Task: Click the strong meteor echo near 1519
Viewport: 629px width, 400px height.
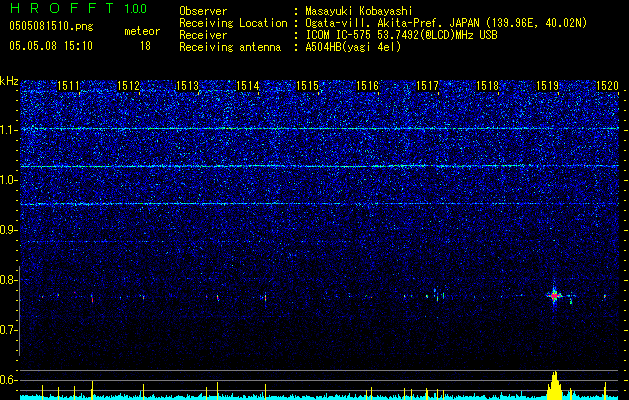Action: (554, 296)
